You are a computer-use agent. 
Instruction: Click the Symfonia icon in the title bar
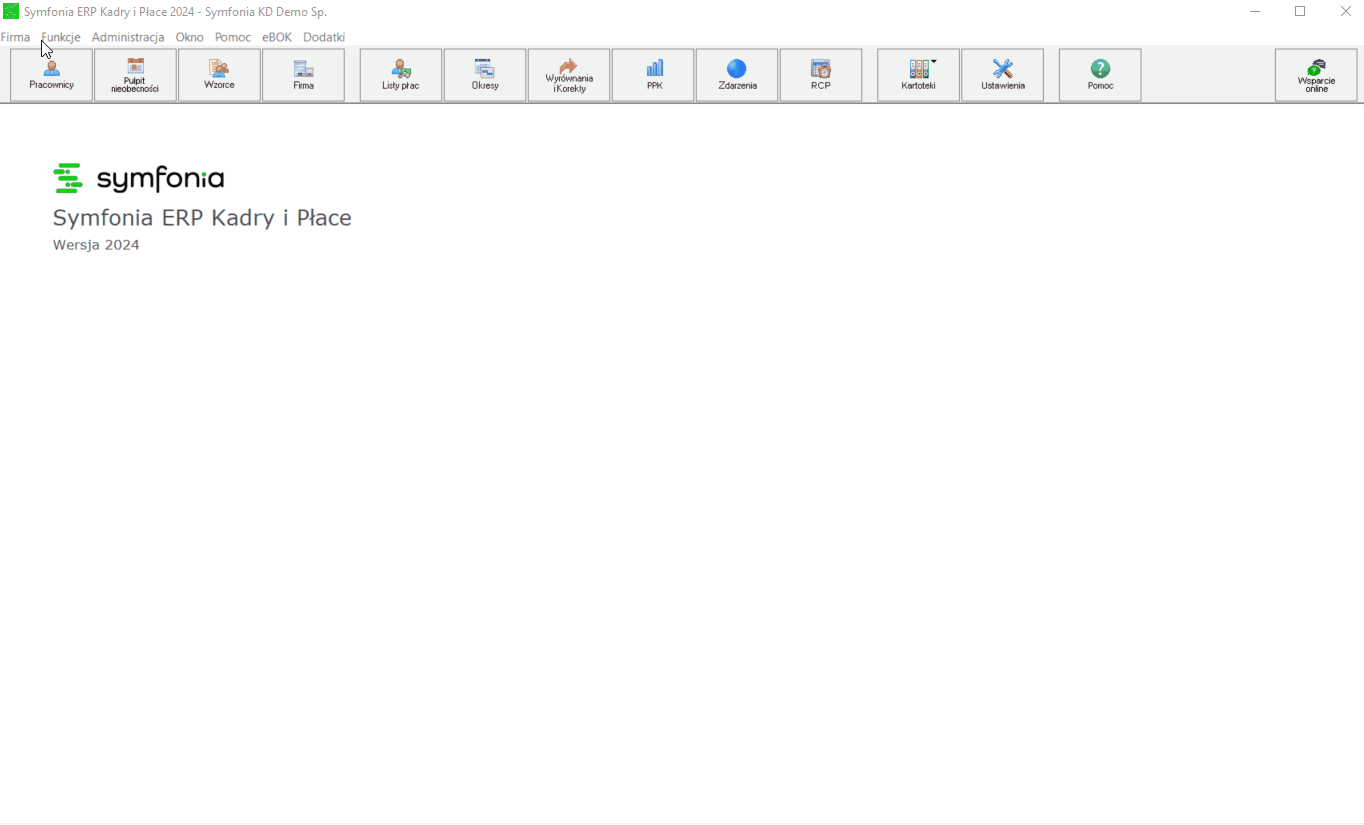(11, 11)
